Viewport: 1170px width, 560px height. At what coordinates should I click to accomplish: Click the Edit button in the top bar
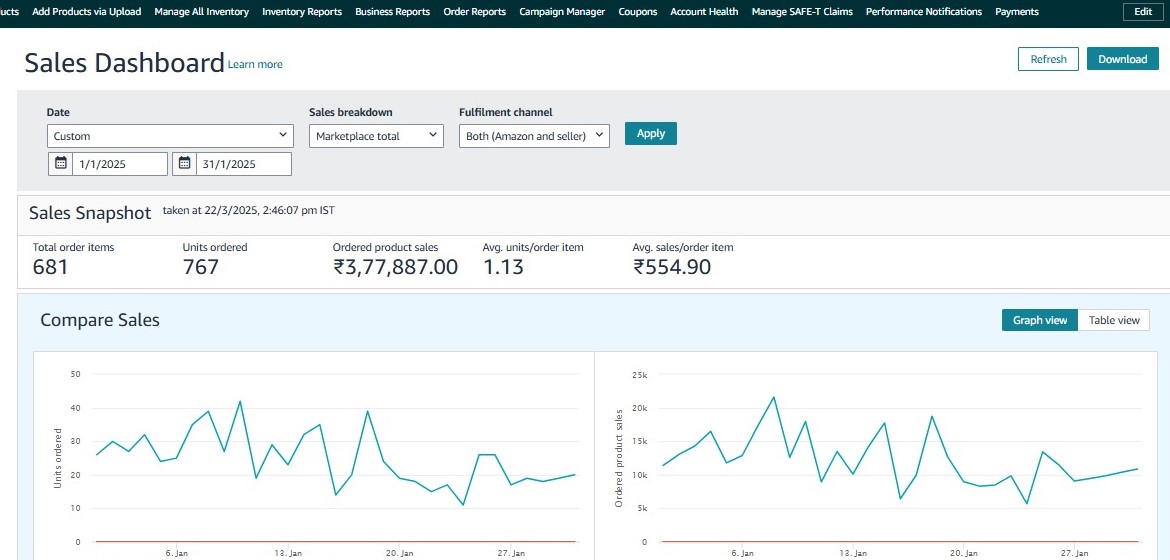click(1143, 12)
